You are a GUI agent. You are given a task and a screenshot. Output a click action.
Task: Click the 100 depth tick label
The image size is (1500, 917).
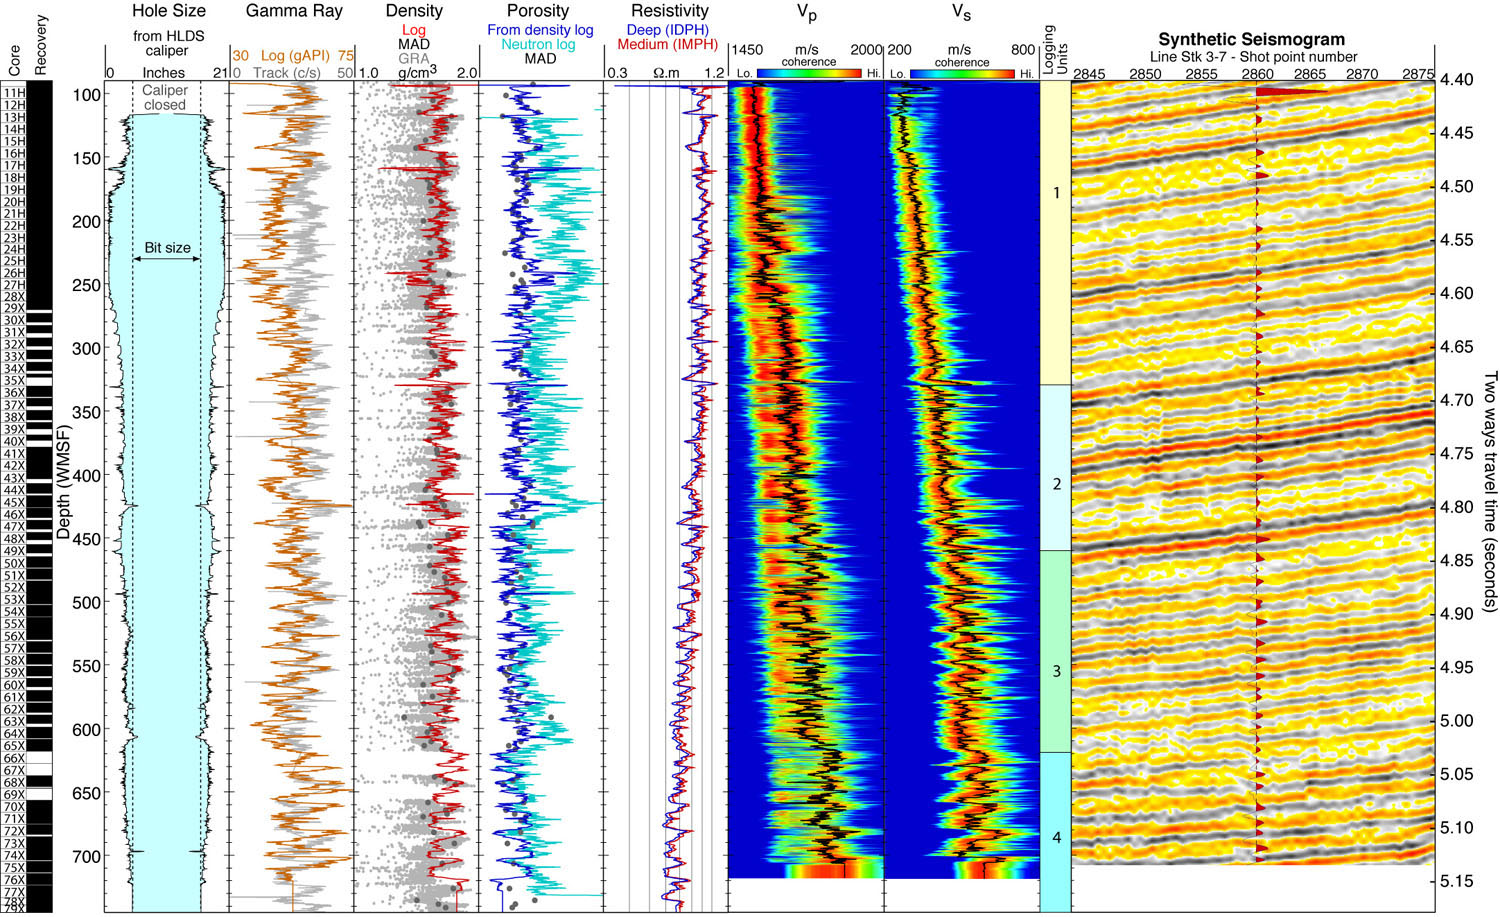pyautogui.click(x=87, y=95)
